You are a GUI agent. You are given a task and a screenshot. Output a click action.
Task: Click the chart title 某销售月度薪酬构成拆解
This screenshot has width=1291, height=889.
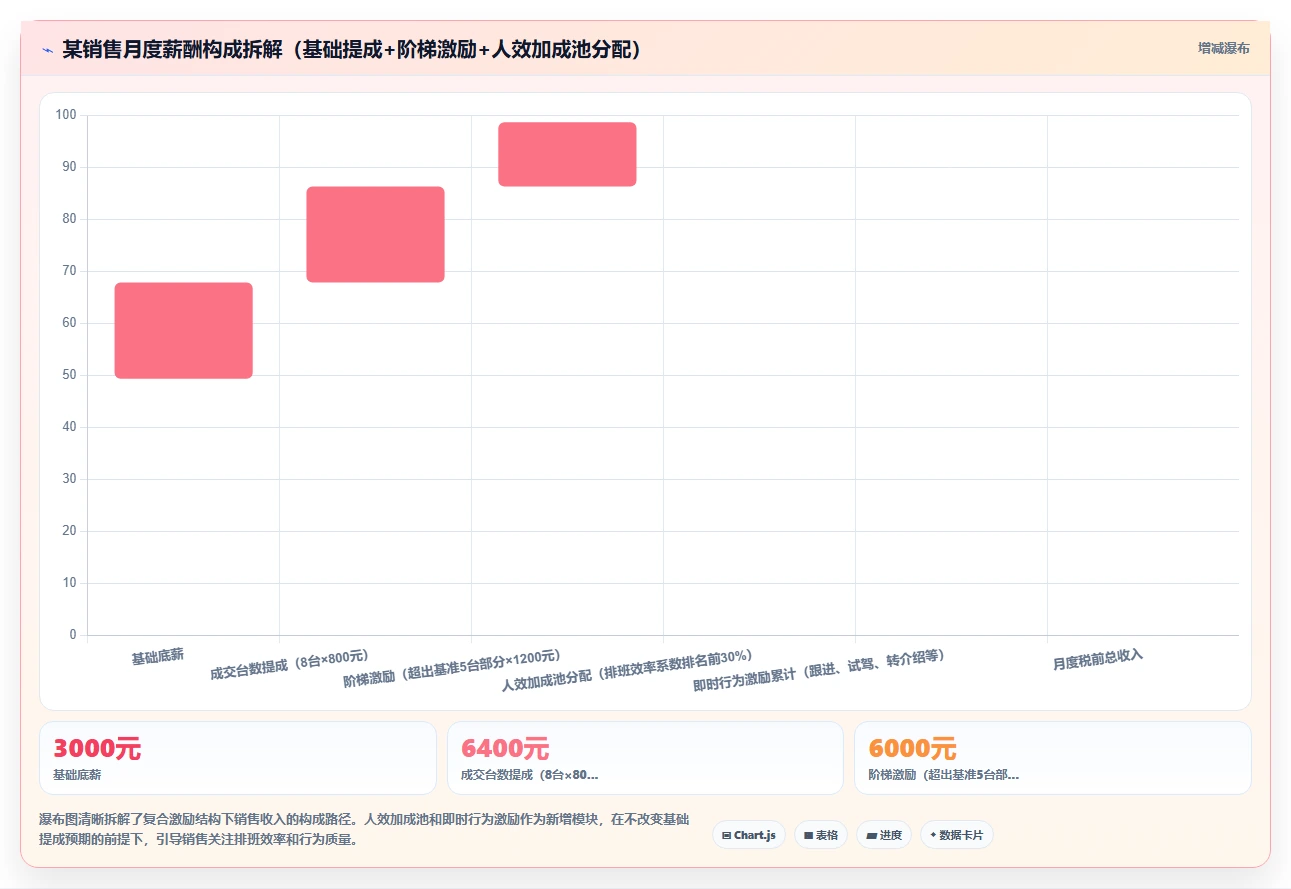click(351, 49)
